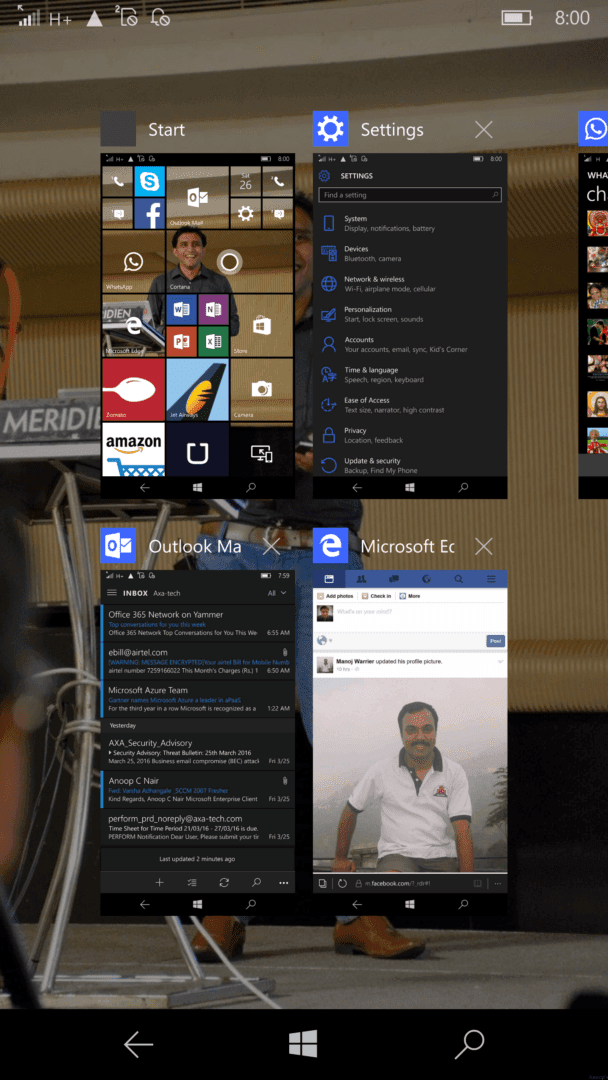608x1080 pixels.
Task: Open System in Settings list
Action: (410, 223)
